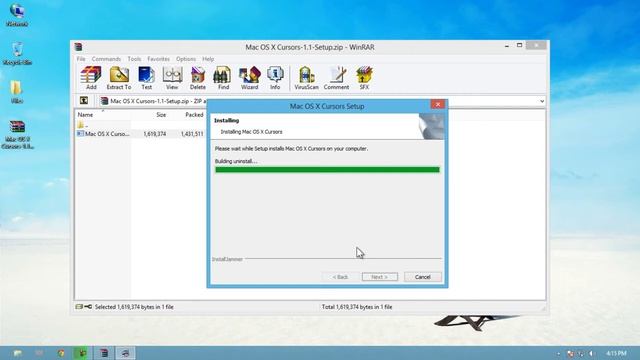Click the Back button in Setup
Screen dimensions: 640x360
(340, 277)
